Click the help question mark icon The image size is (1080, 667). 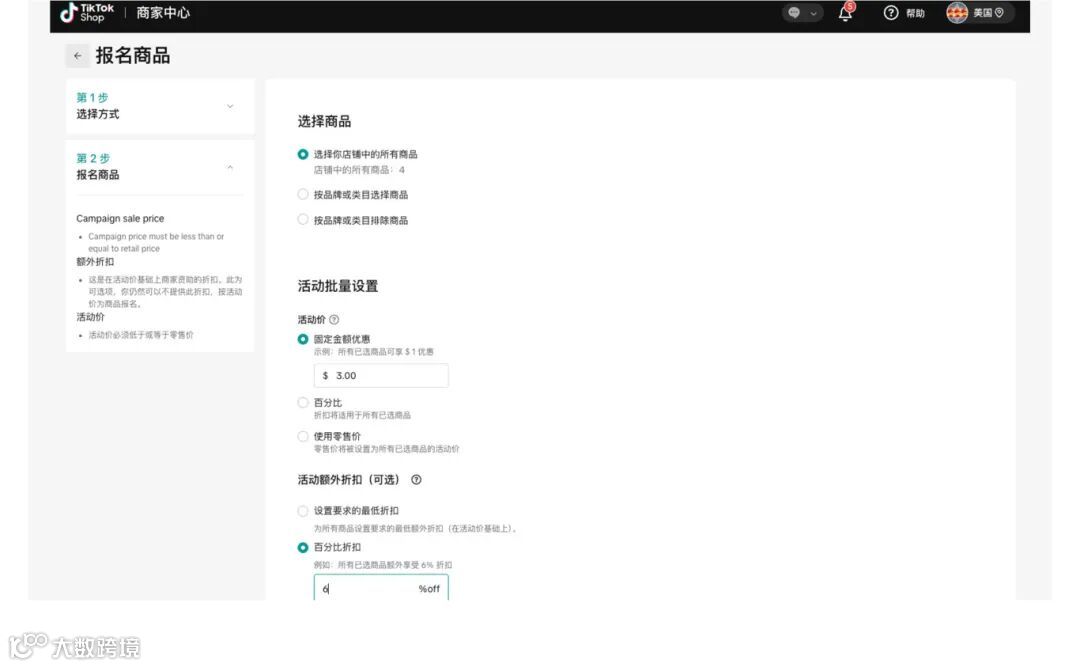tap(891, 12)
